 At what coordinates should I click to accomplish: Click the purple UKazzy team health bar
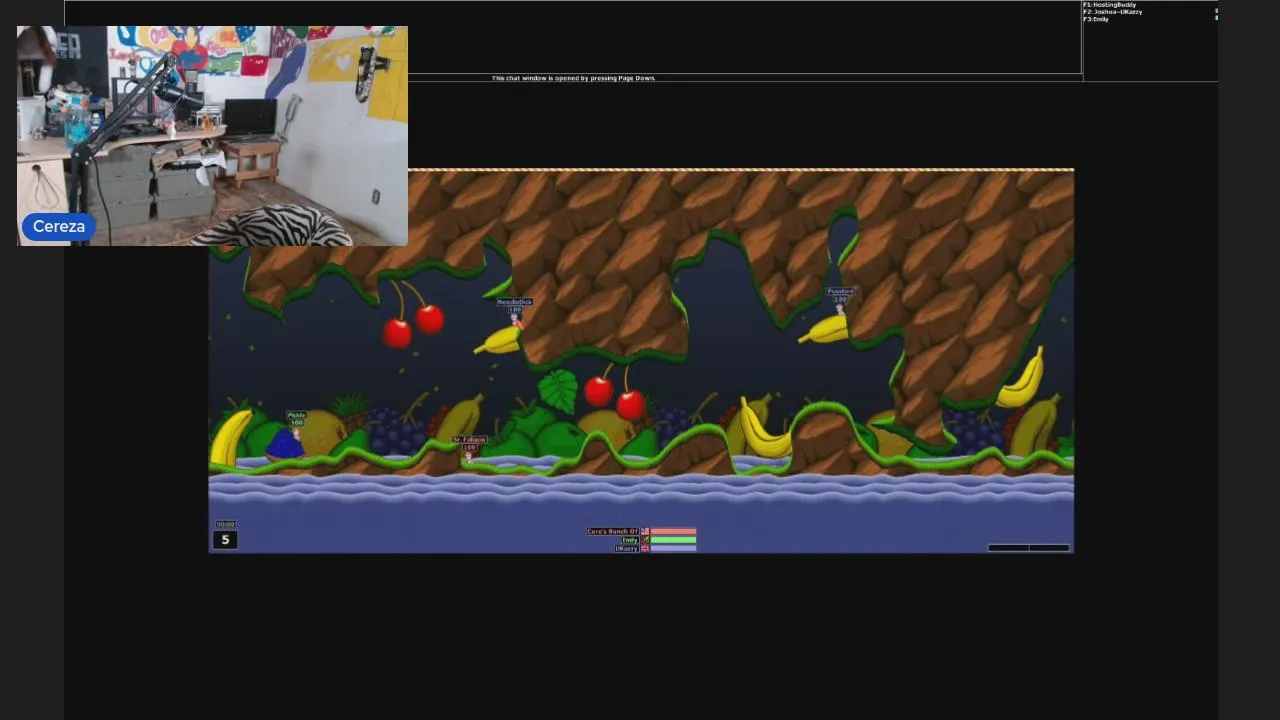point(673,548)
